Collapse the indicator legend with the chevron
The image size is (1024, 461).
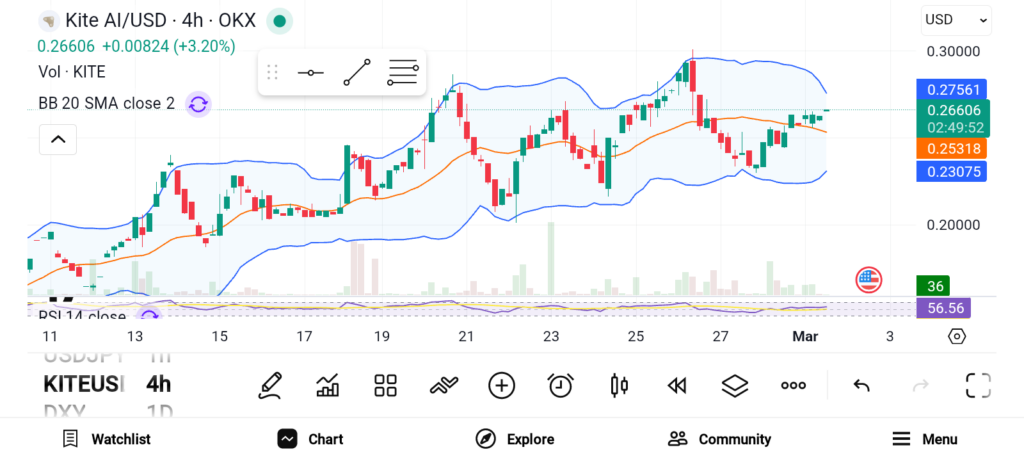58,139
